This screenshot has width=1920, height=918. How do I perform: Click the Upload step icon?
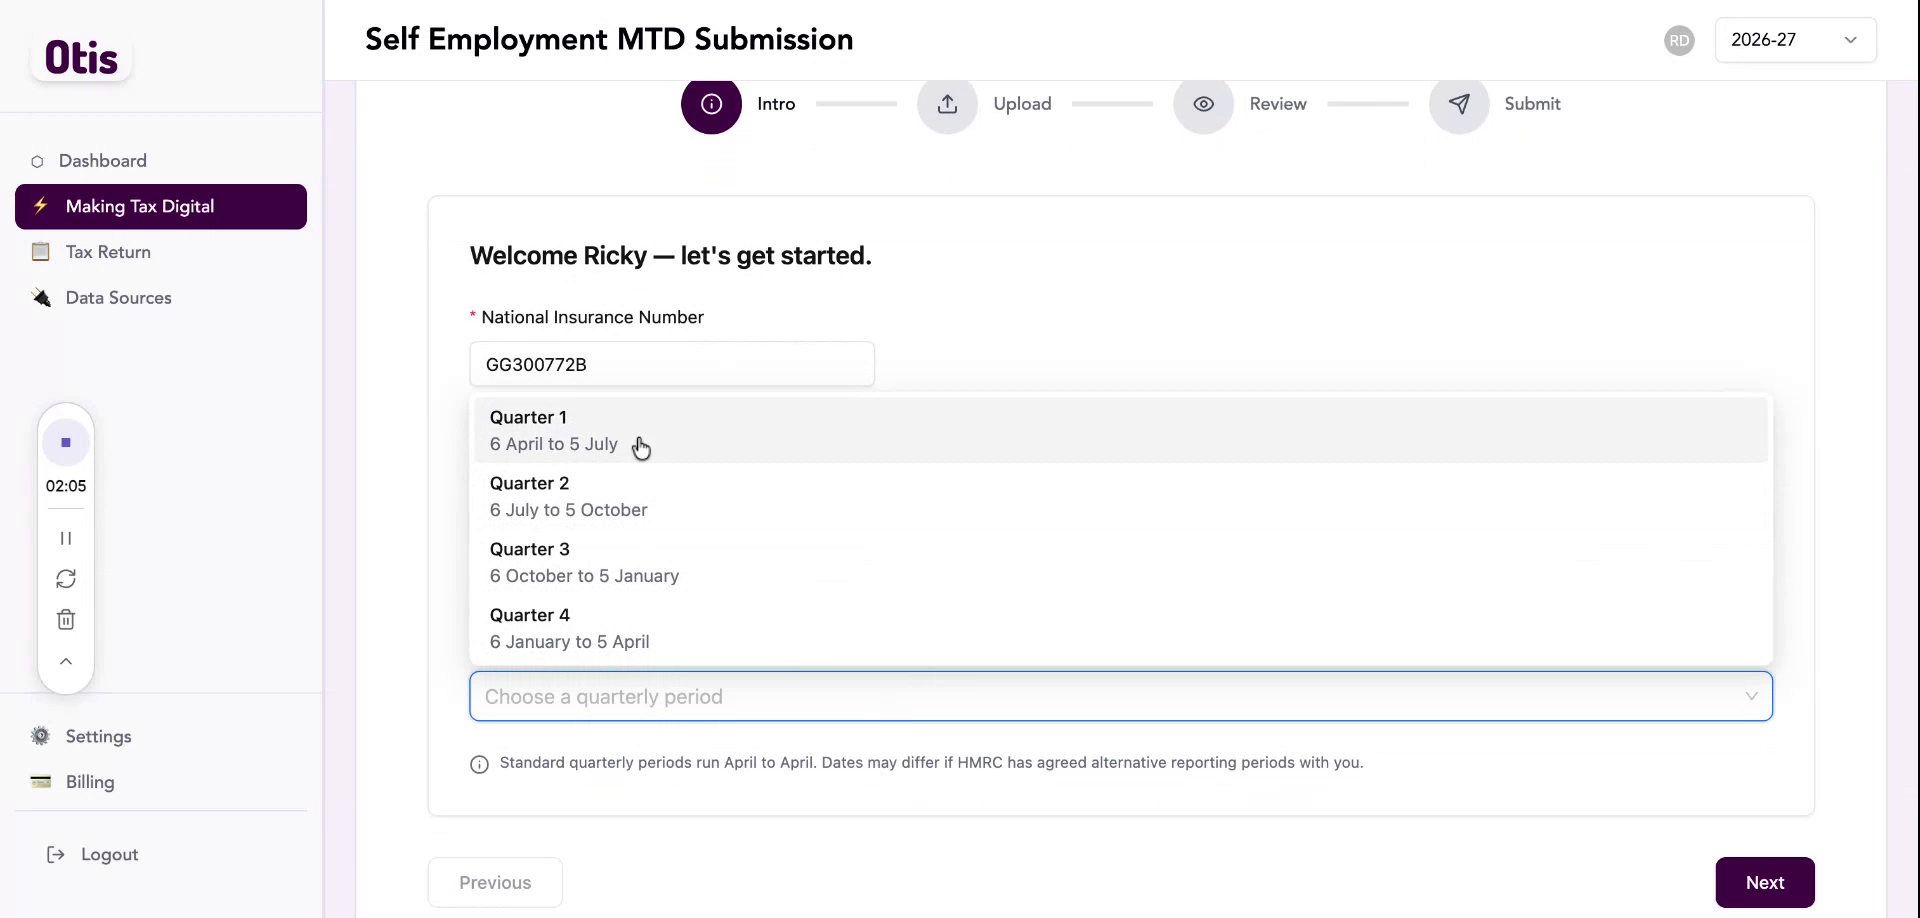(947, 104)
